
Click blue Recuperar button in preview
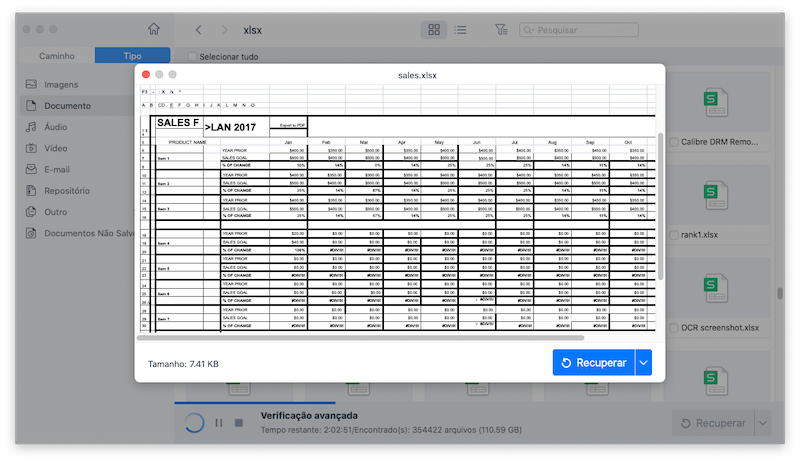pyautogui.click(x=593, y=363)
